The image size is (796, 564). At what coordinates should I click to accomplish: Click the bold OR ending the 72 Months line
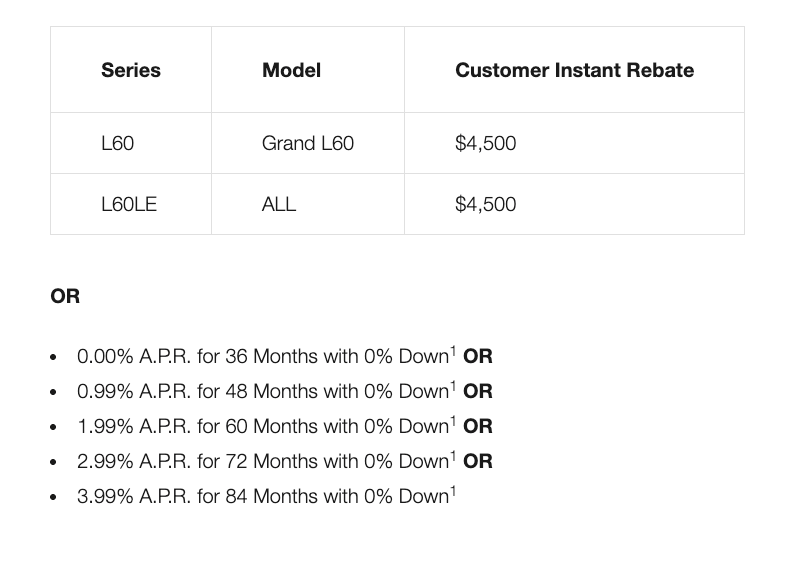(x=478, y=462)
